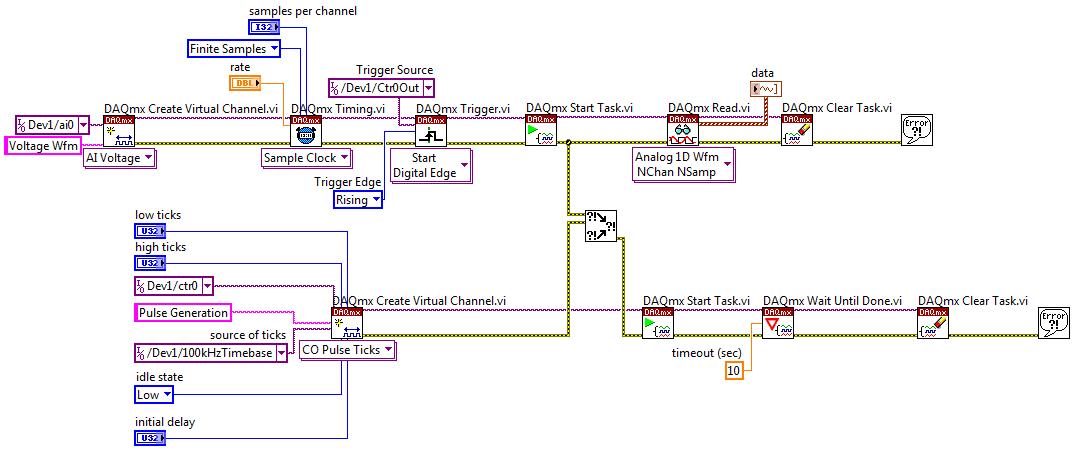The height and width of the screenshot is (454, 1073).
Task: Click the DAQmx Timing VI icon
Action: click(x=305, y=132)
